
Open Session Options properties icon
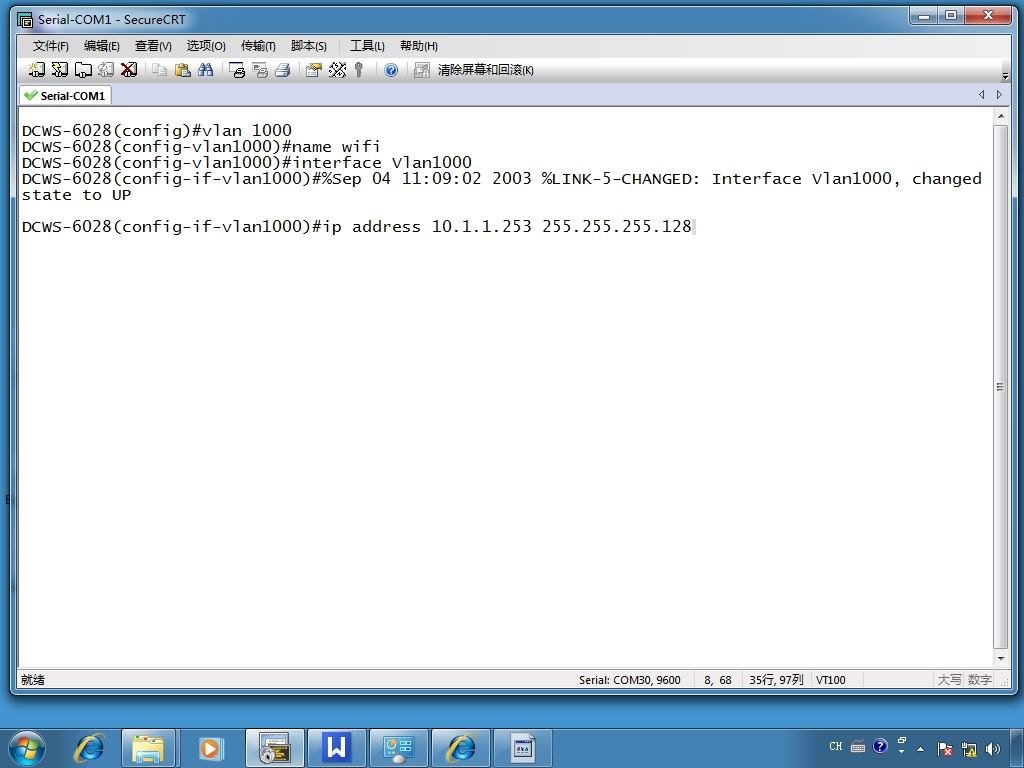(314, 69)
